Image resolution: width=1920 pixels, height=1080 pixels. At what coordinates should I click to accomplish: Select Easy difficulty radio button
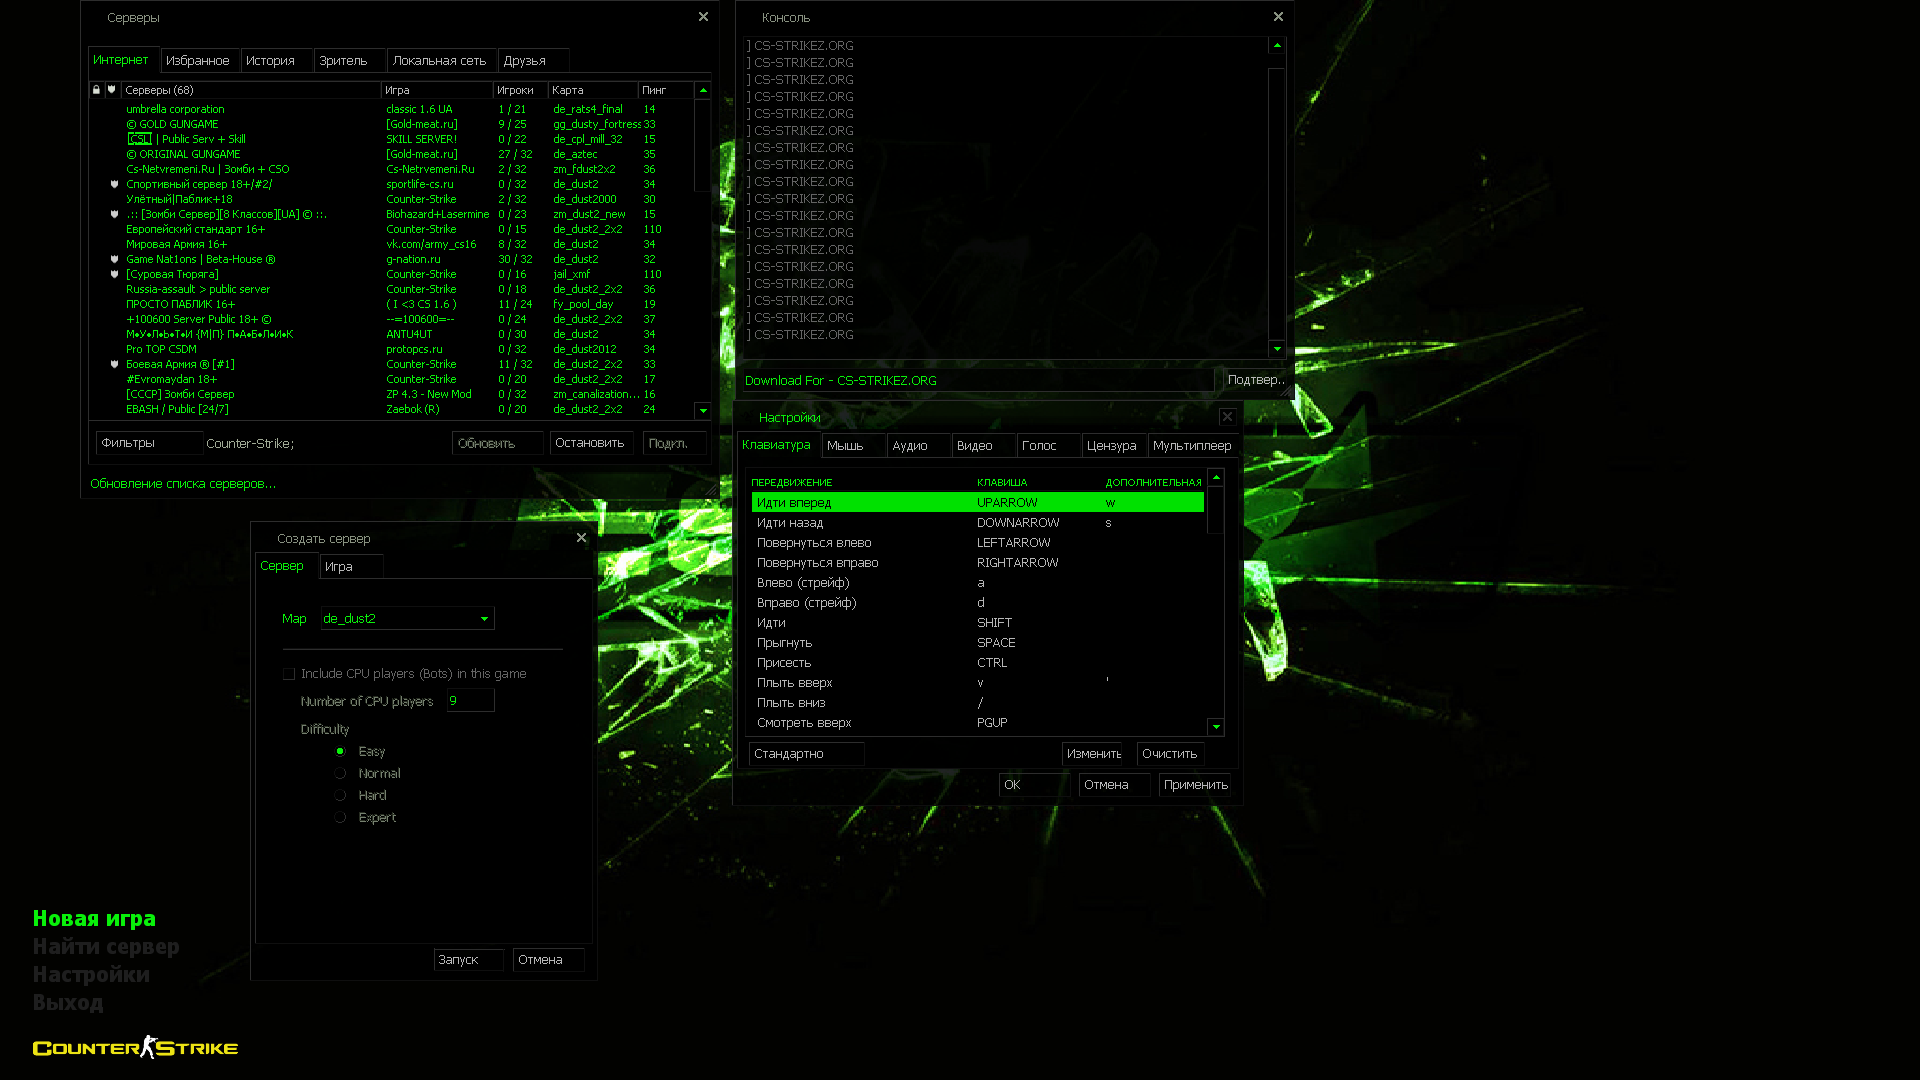[341, 751]
